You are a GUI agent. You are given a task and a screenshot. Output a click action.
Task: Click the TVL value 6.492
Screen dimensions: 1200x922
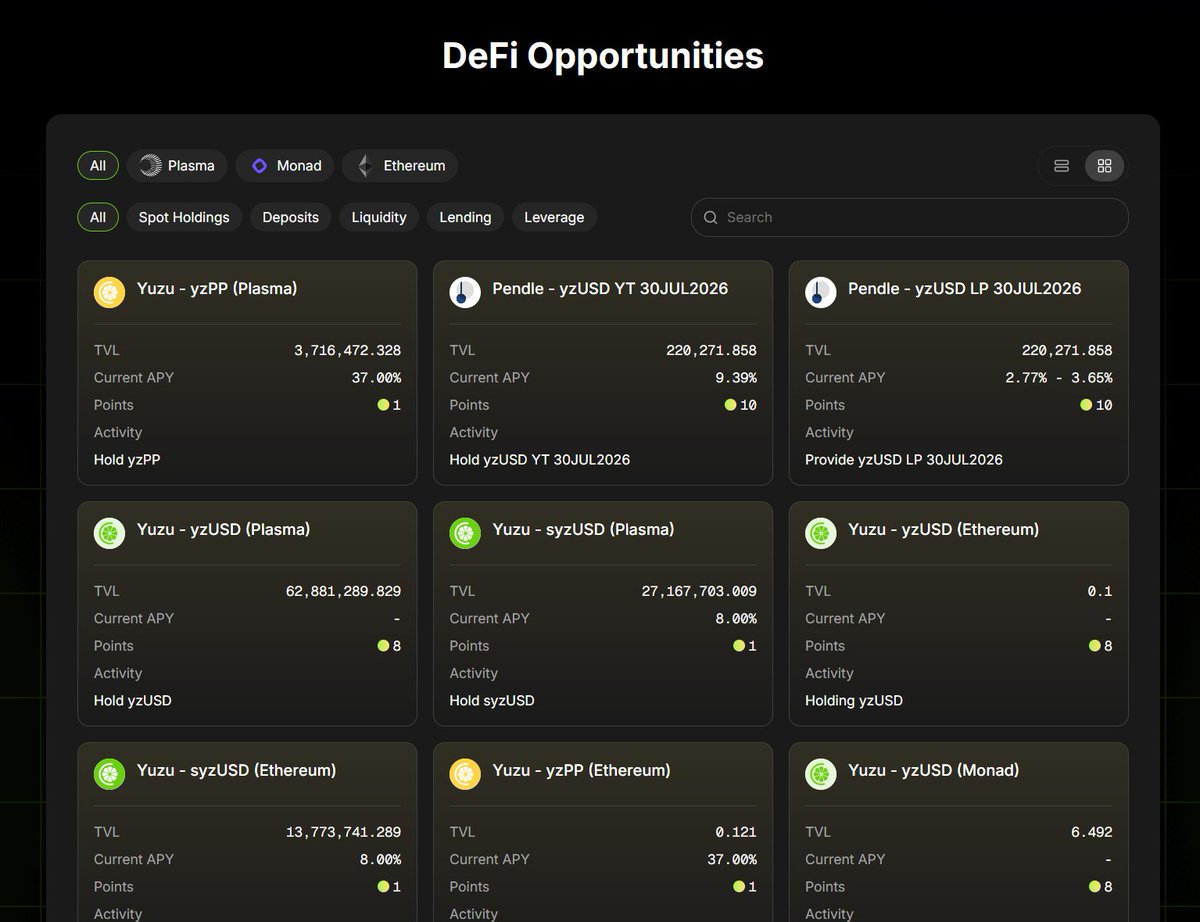[x=1091, y=832]
